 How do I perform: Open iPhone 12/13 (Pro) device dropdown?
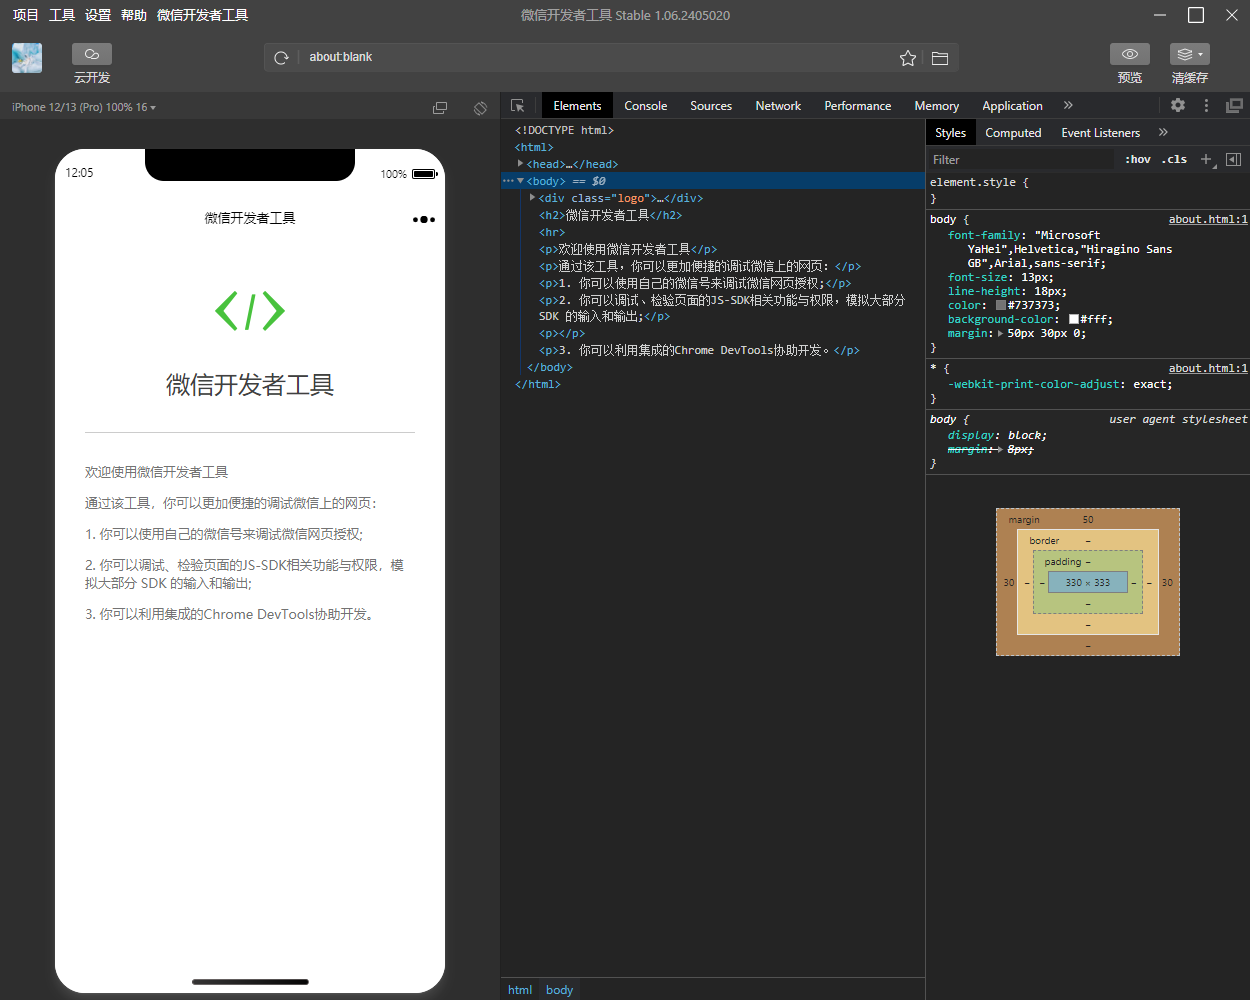(x=84, y=107)
